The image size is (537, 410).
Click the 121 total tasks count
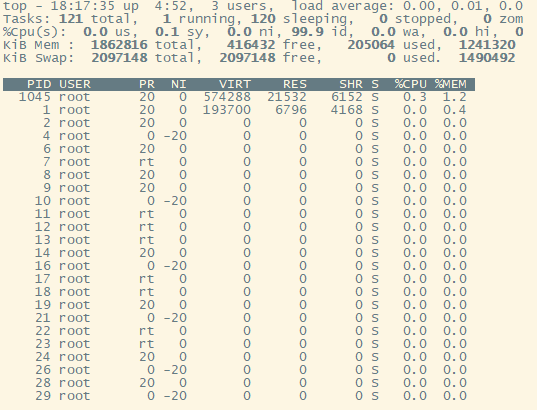click(71, 19)
